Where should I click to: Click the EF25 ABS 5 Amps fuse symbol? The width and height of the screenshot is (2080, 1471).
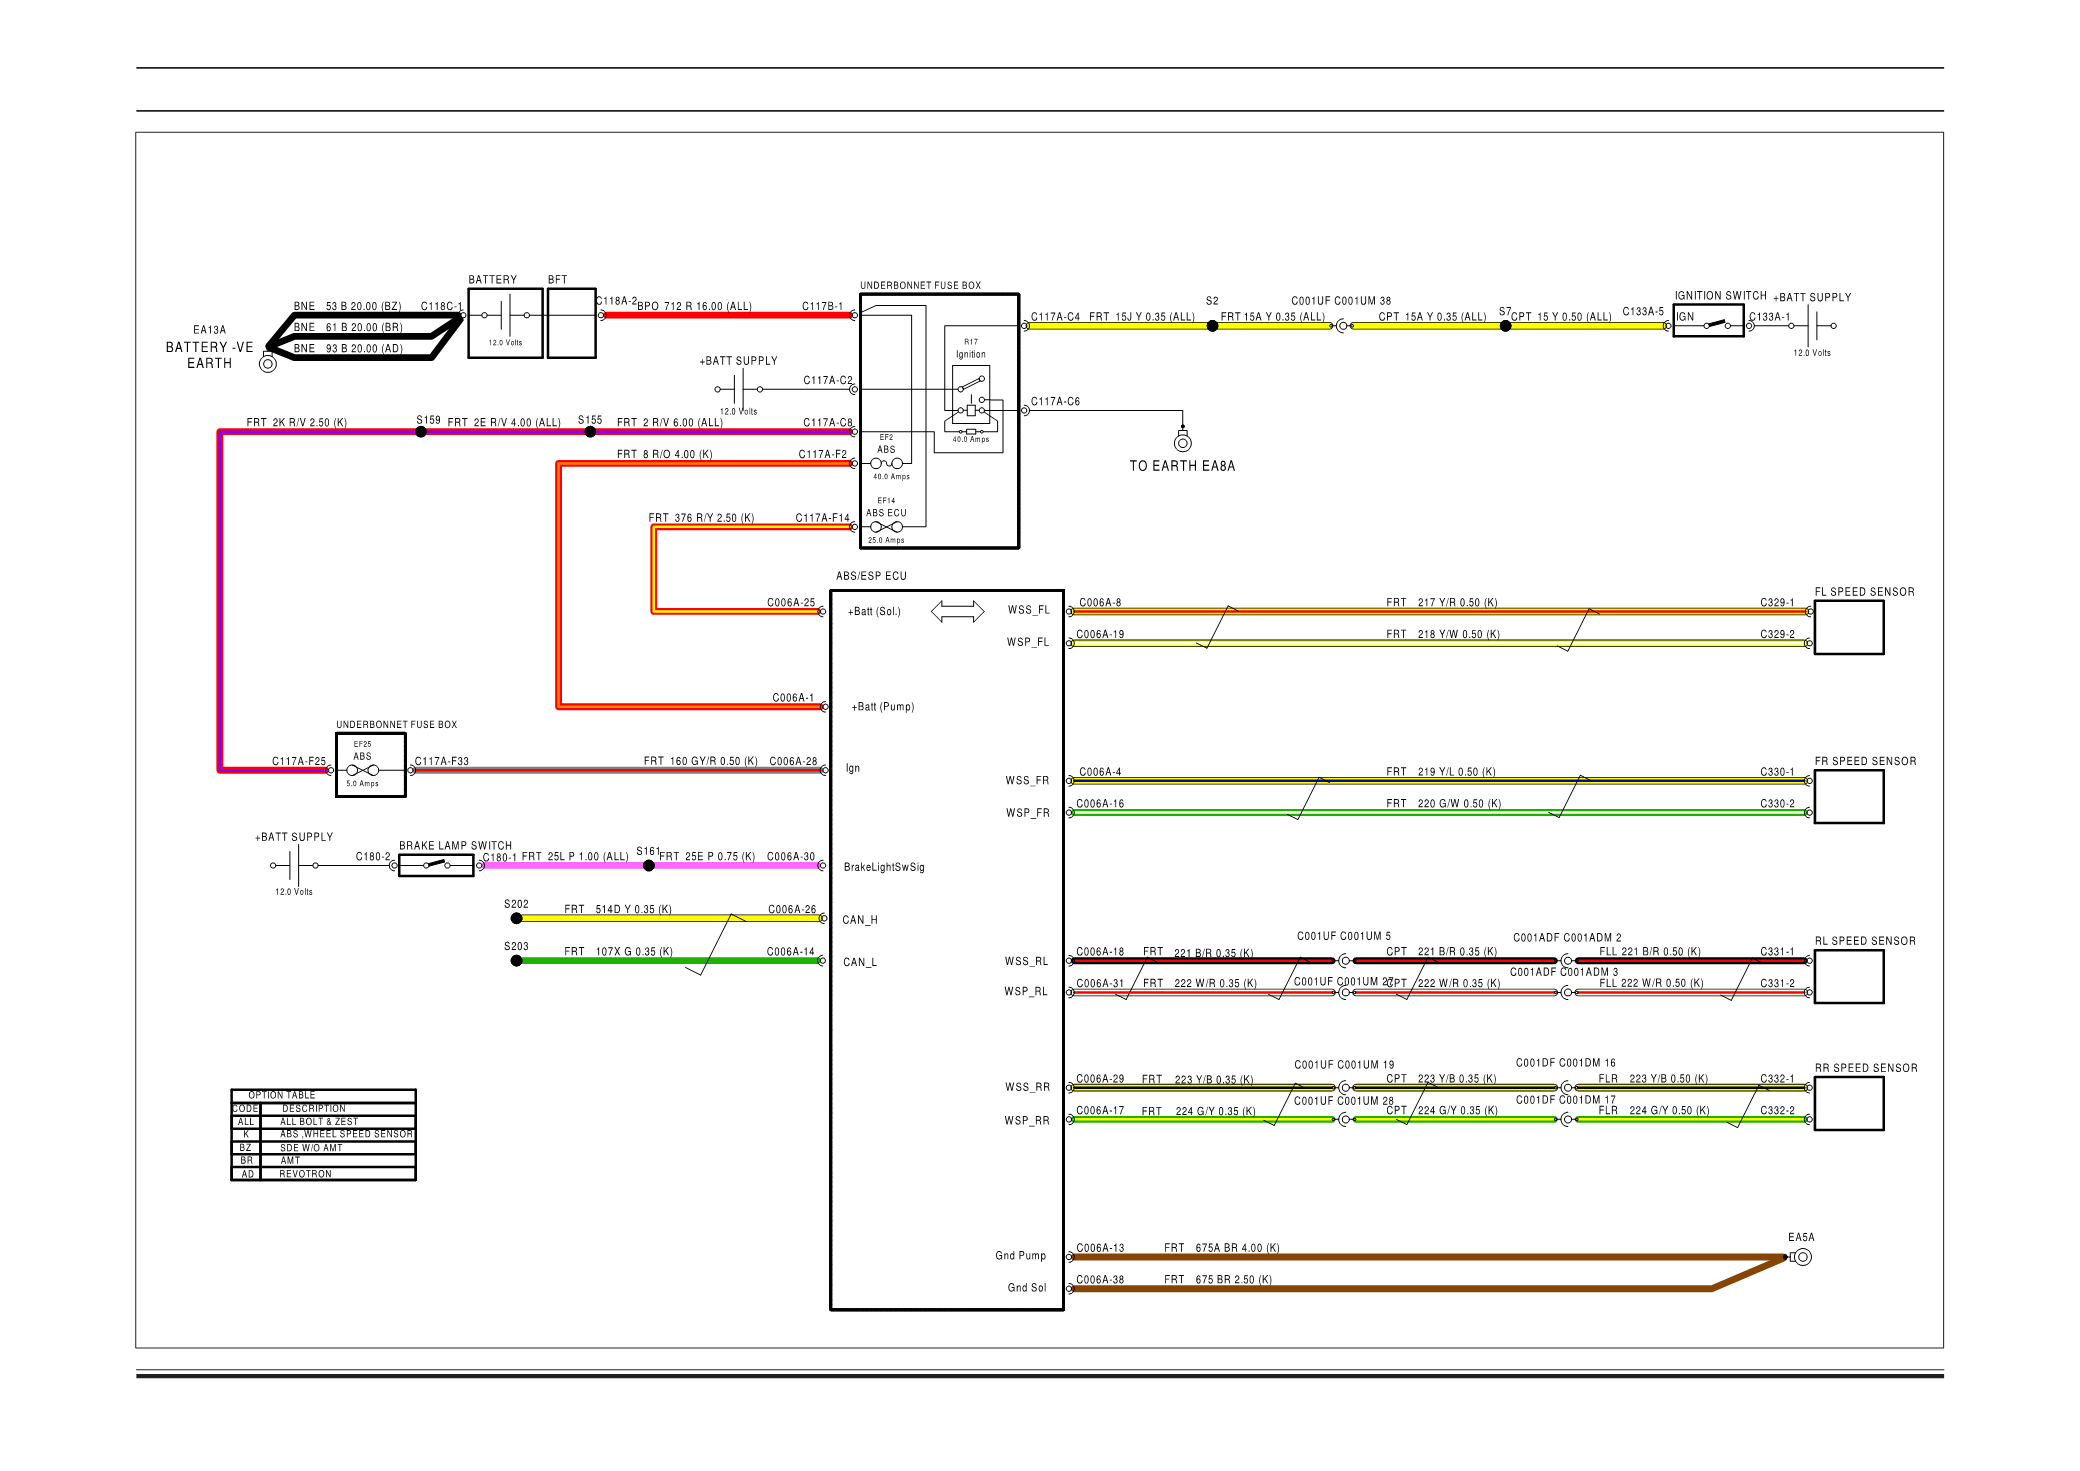(x=362, y=770)
